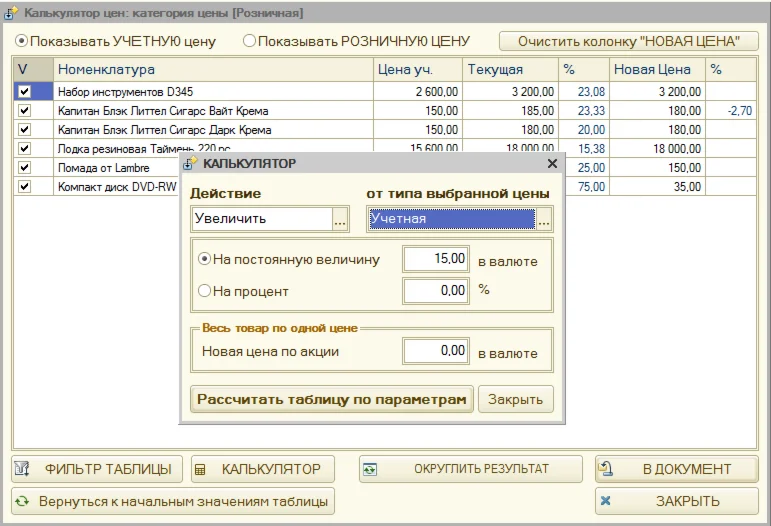Click the filter icon on ФИЛЬТР ТАБЛИЦЫ button
The width and height of the screenshot is (771, 526).
(23, 469)
